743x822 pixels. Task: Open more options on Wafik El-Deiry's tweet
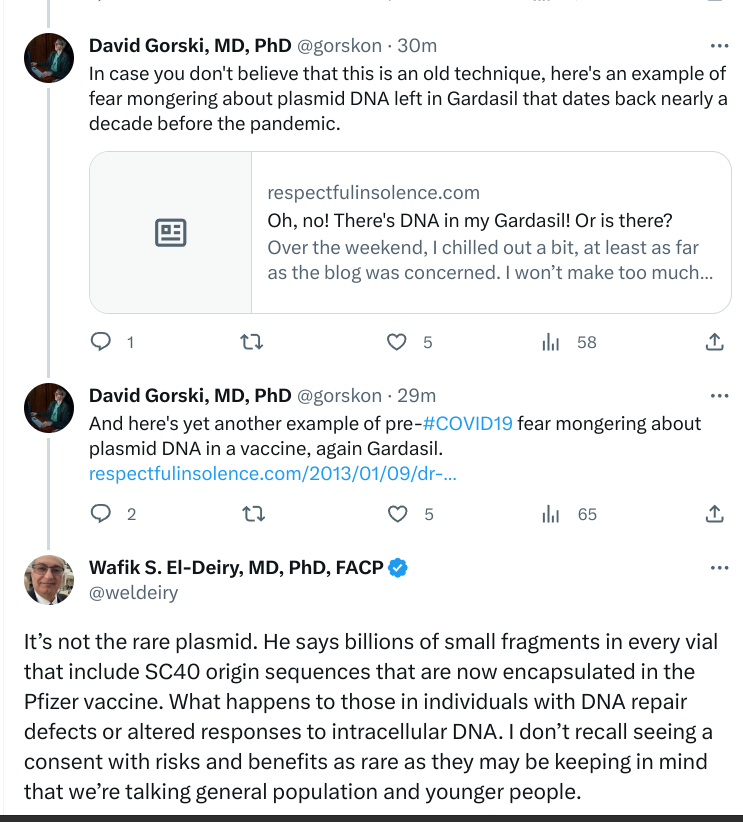(718, 568)
